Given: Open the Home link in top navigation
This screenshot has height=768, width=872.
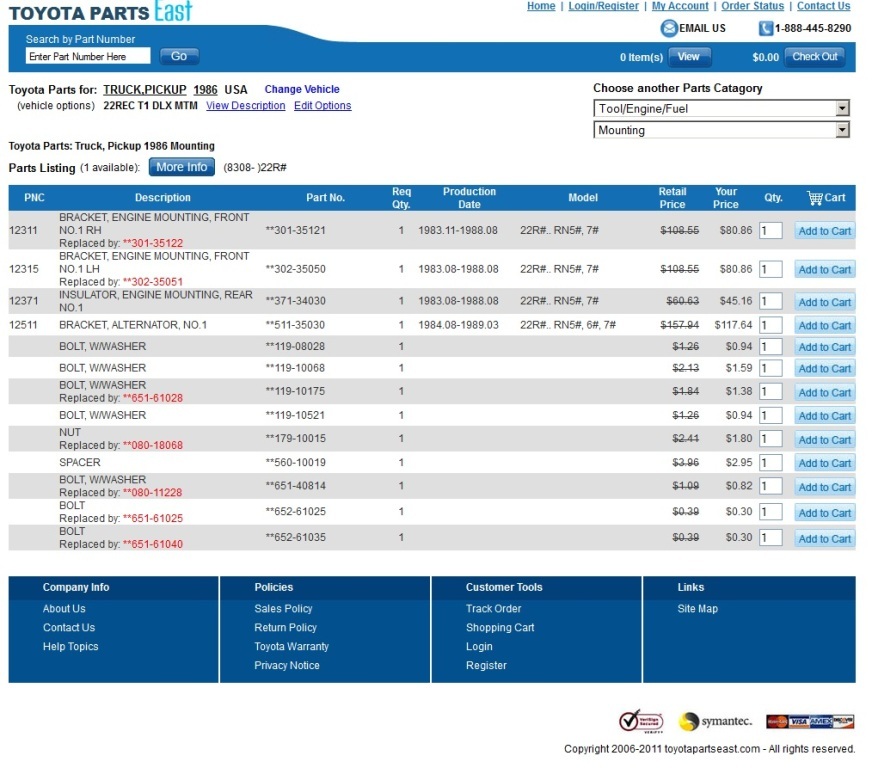Looking at the screenshot, I should 541,6.
